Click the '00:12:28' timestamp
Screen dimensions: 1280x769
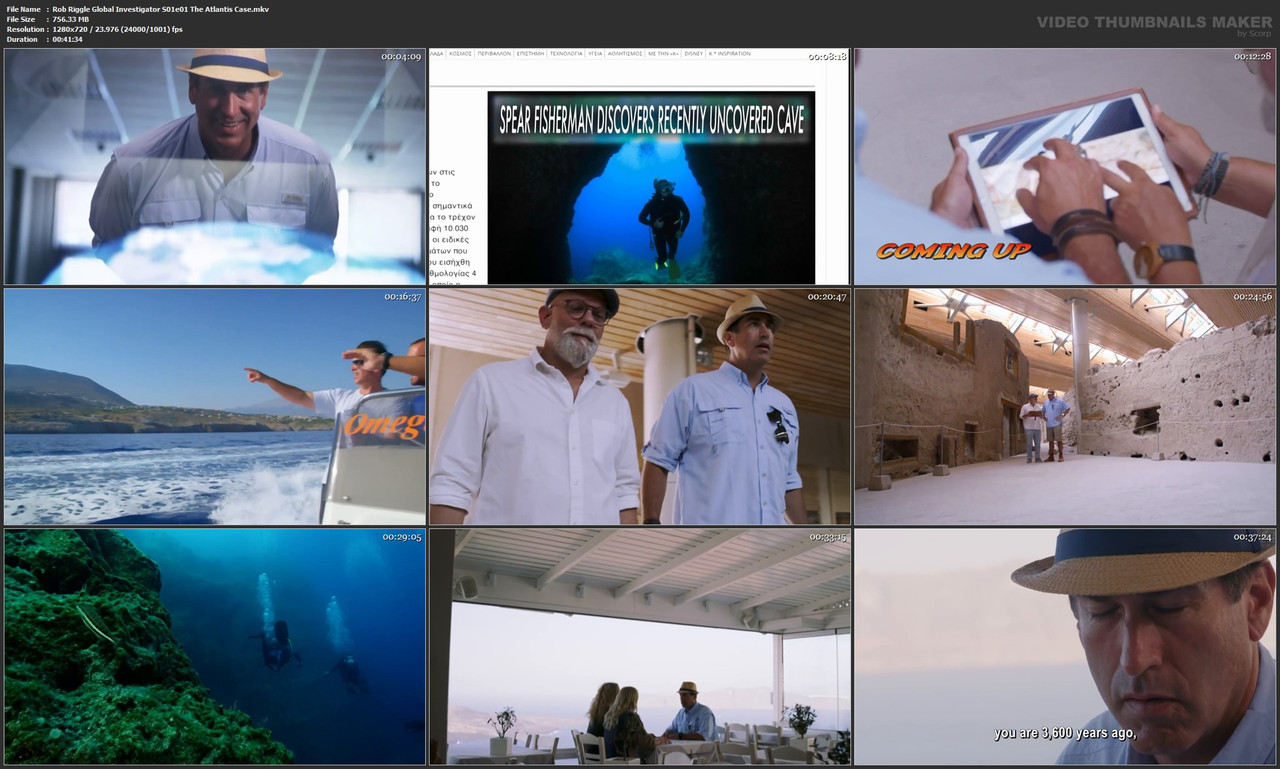pos(1252,57)
